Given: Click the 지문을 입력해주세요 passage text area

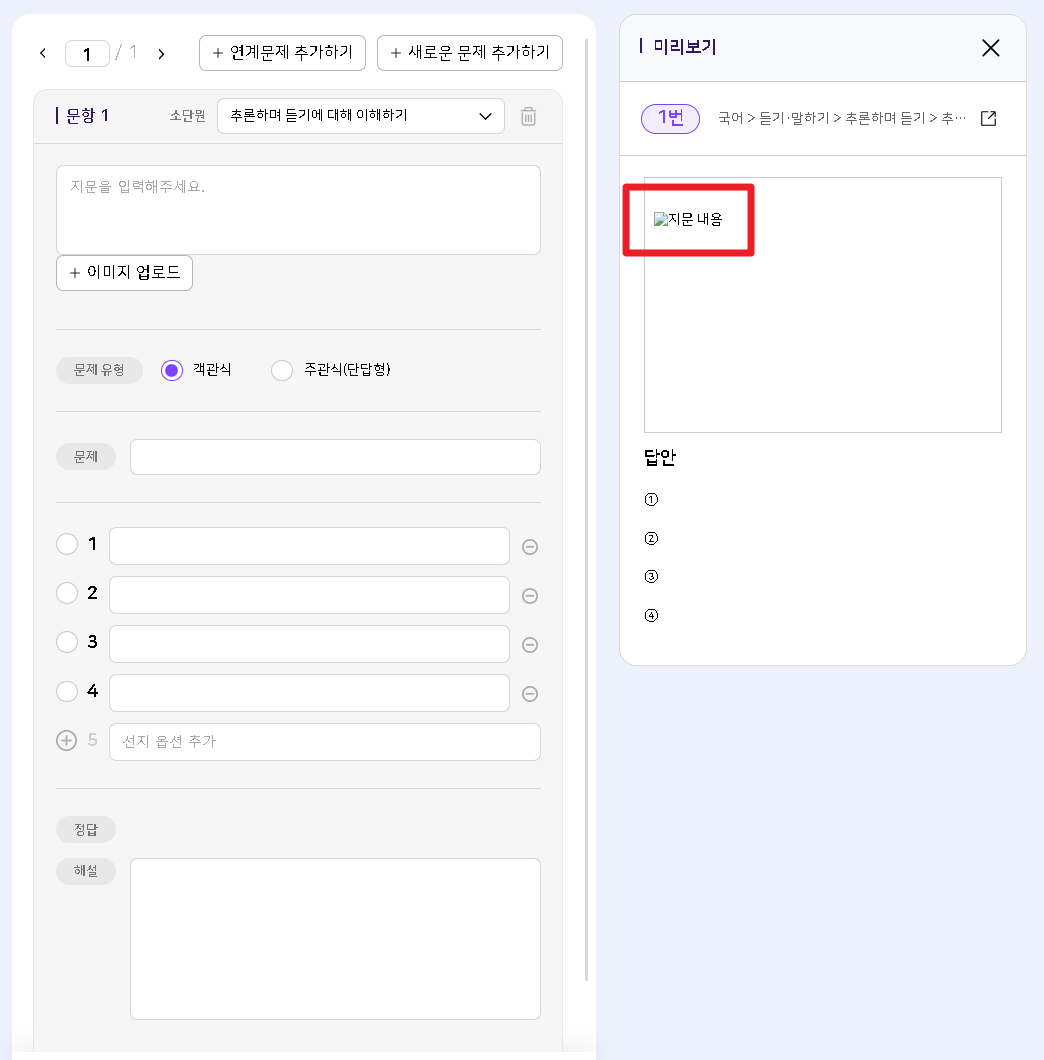Looking at the screenshot, I should point(298,210).
